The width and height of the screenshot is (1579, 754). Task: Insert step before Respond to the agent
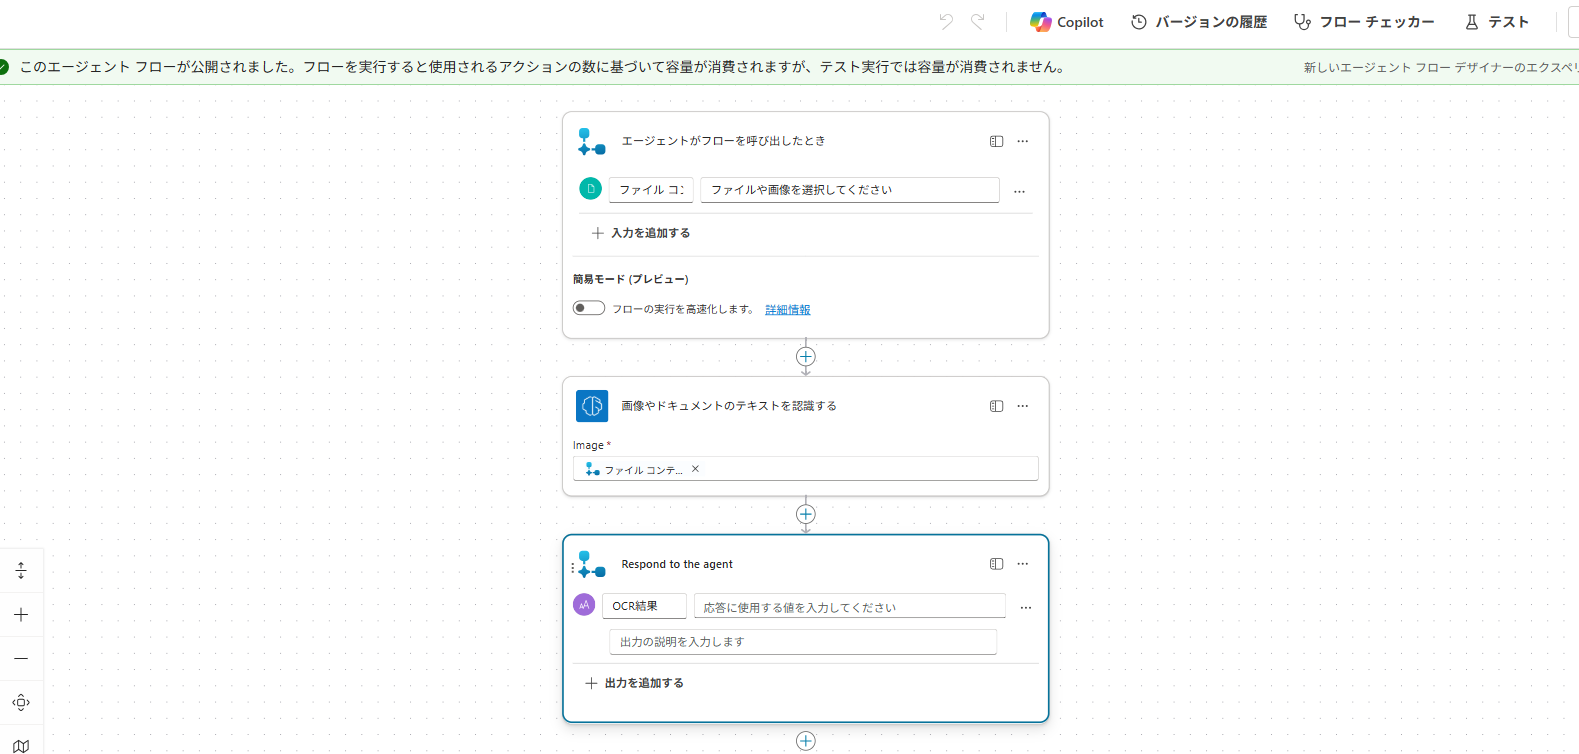click(806, 514)
